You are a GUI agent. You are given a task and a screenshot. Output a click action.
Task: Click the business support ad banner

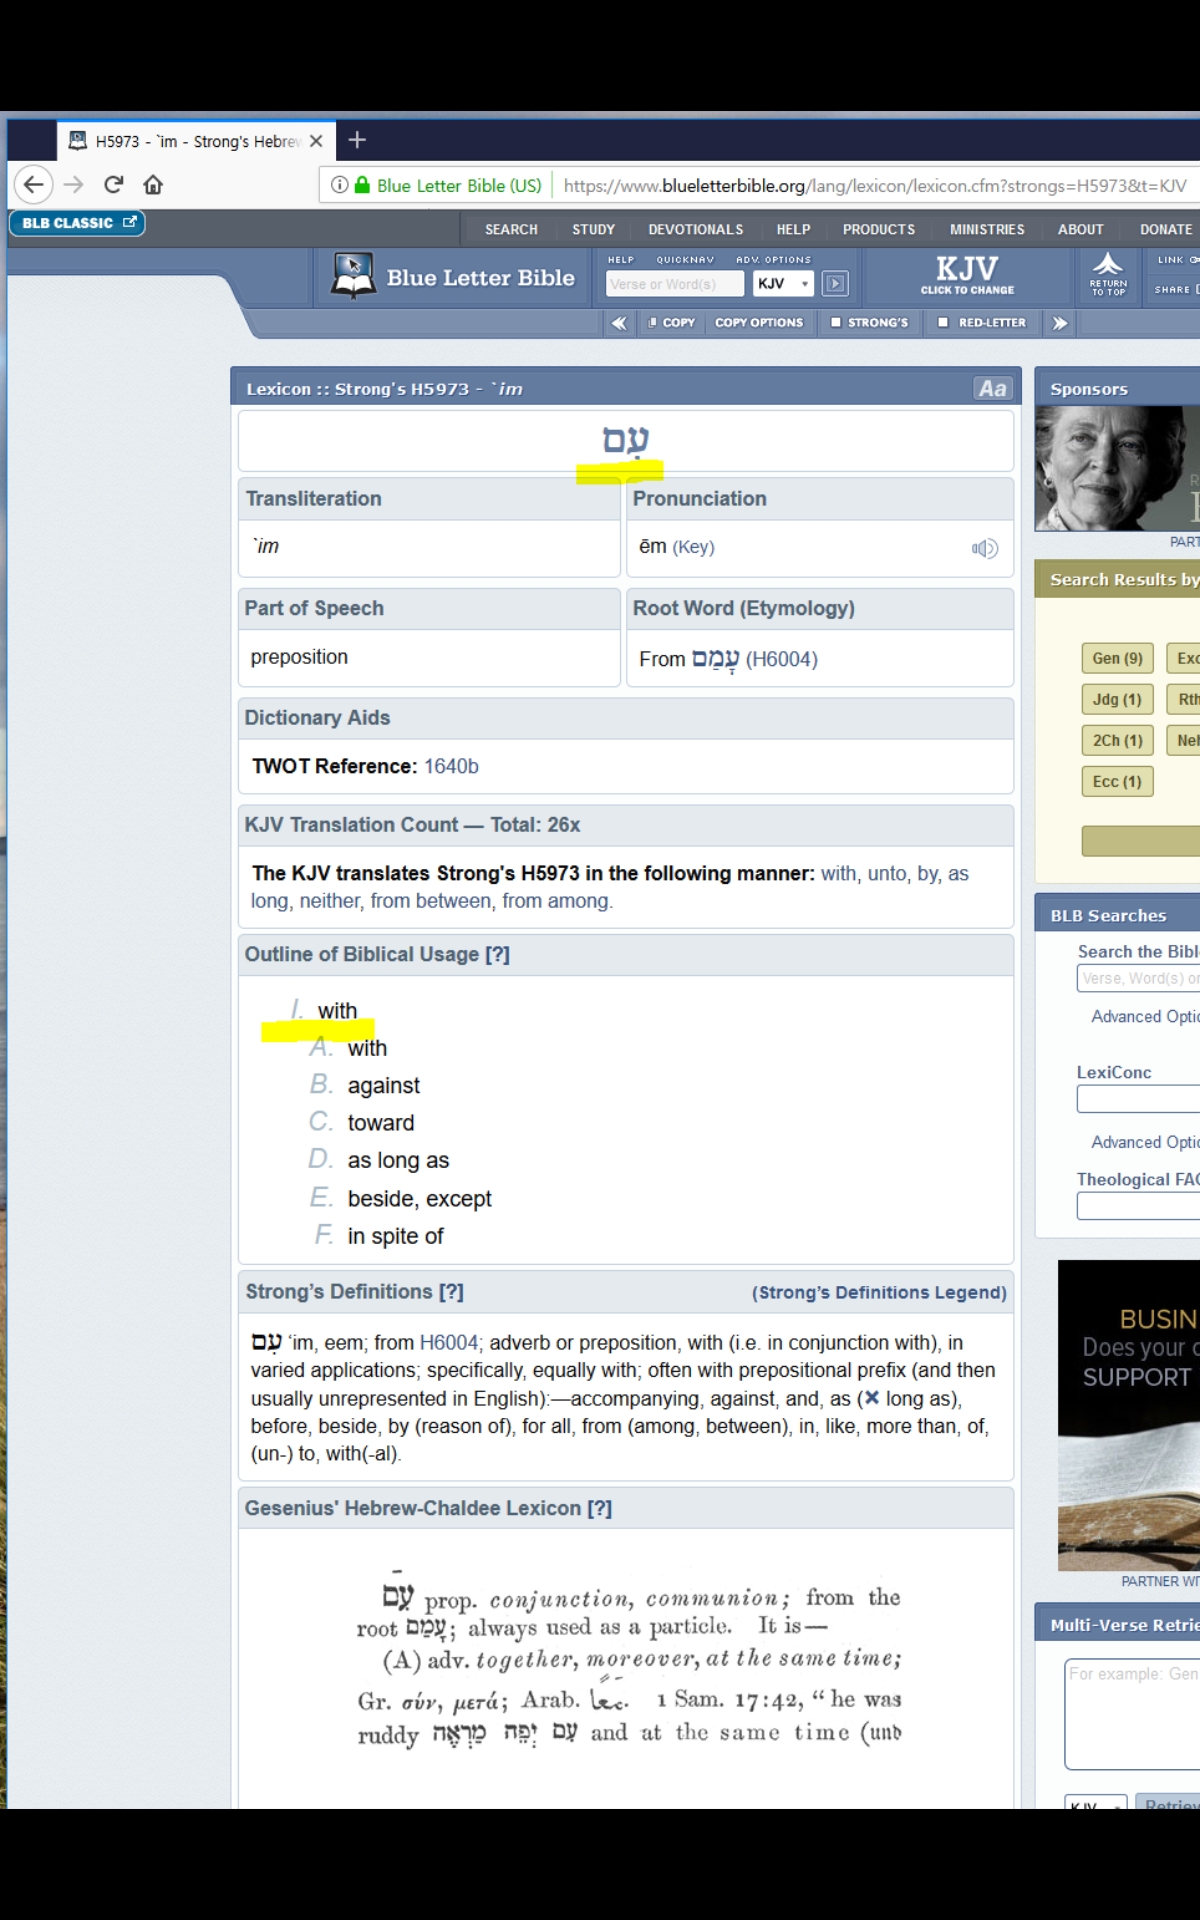pos(1129,1415)
